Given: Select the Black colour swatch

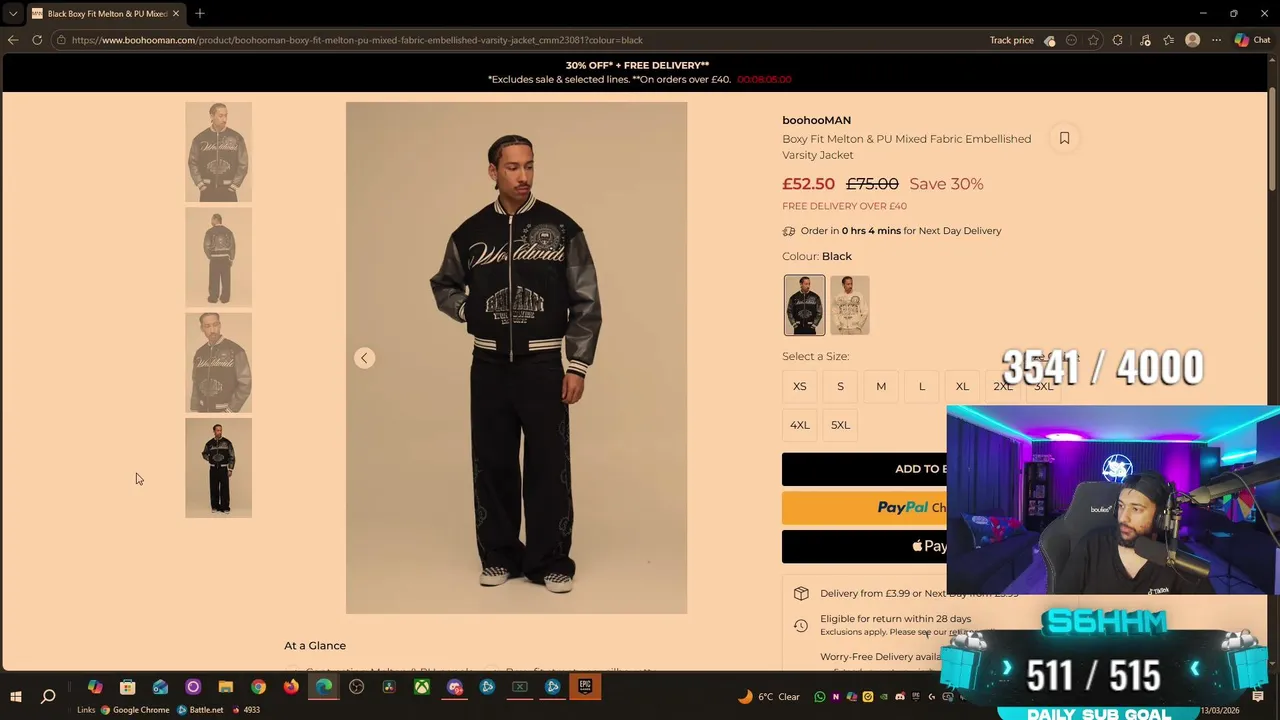Looking at the screenshot, I should [x=805, y=305].
